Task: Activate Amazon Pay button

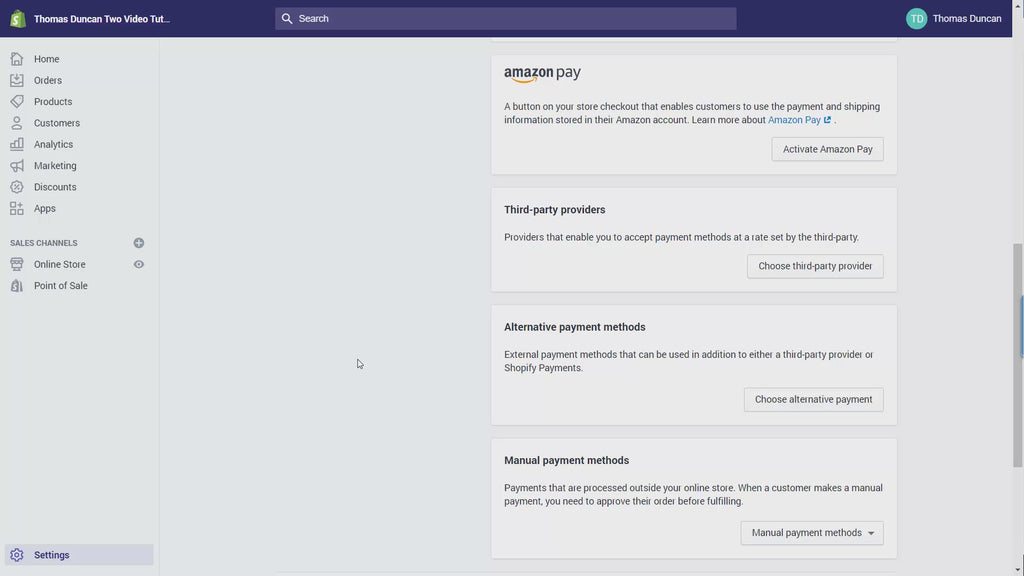Action: point(827,149)
